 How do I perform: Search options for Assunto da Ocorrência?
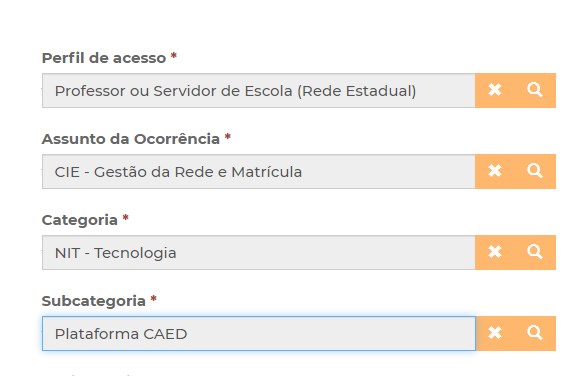tap(535, 171)
